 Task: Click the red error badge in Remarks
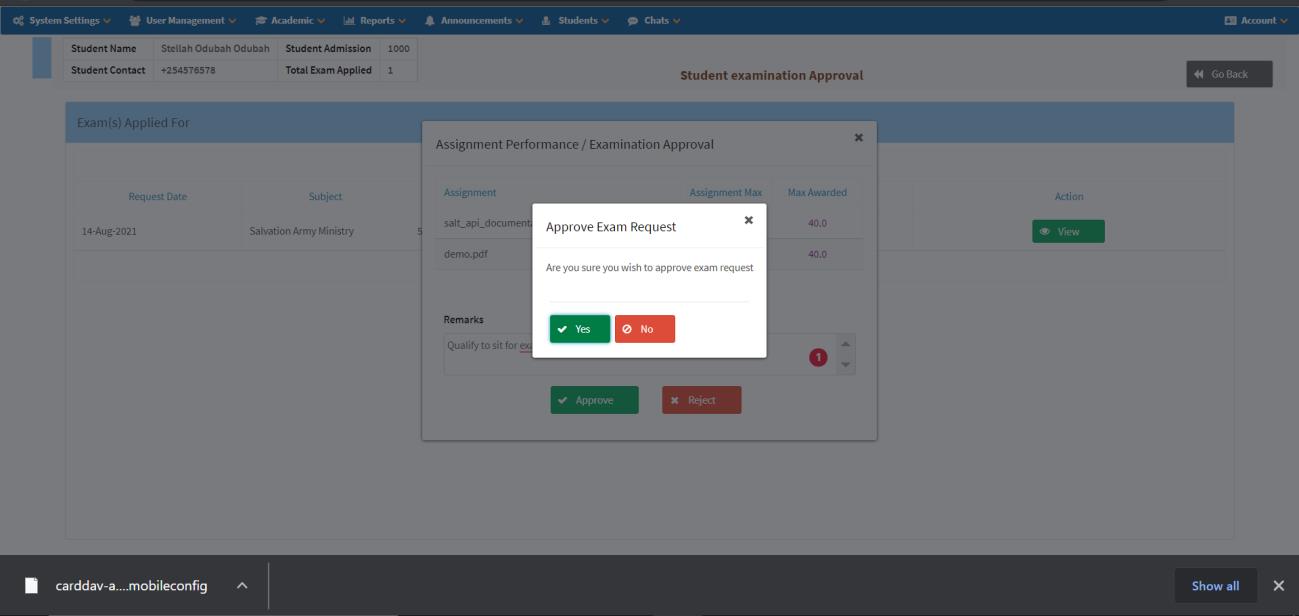click(818, 357)
